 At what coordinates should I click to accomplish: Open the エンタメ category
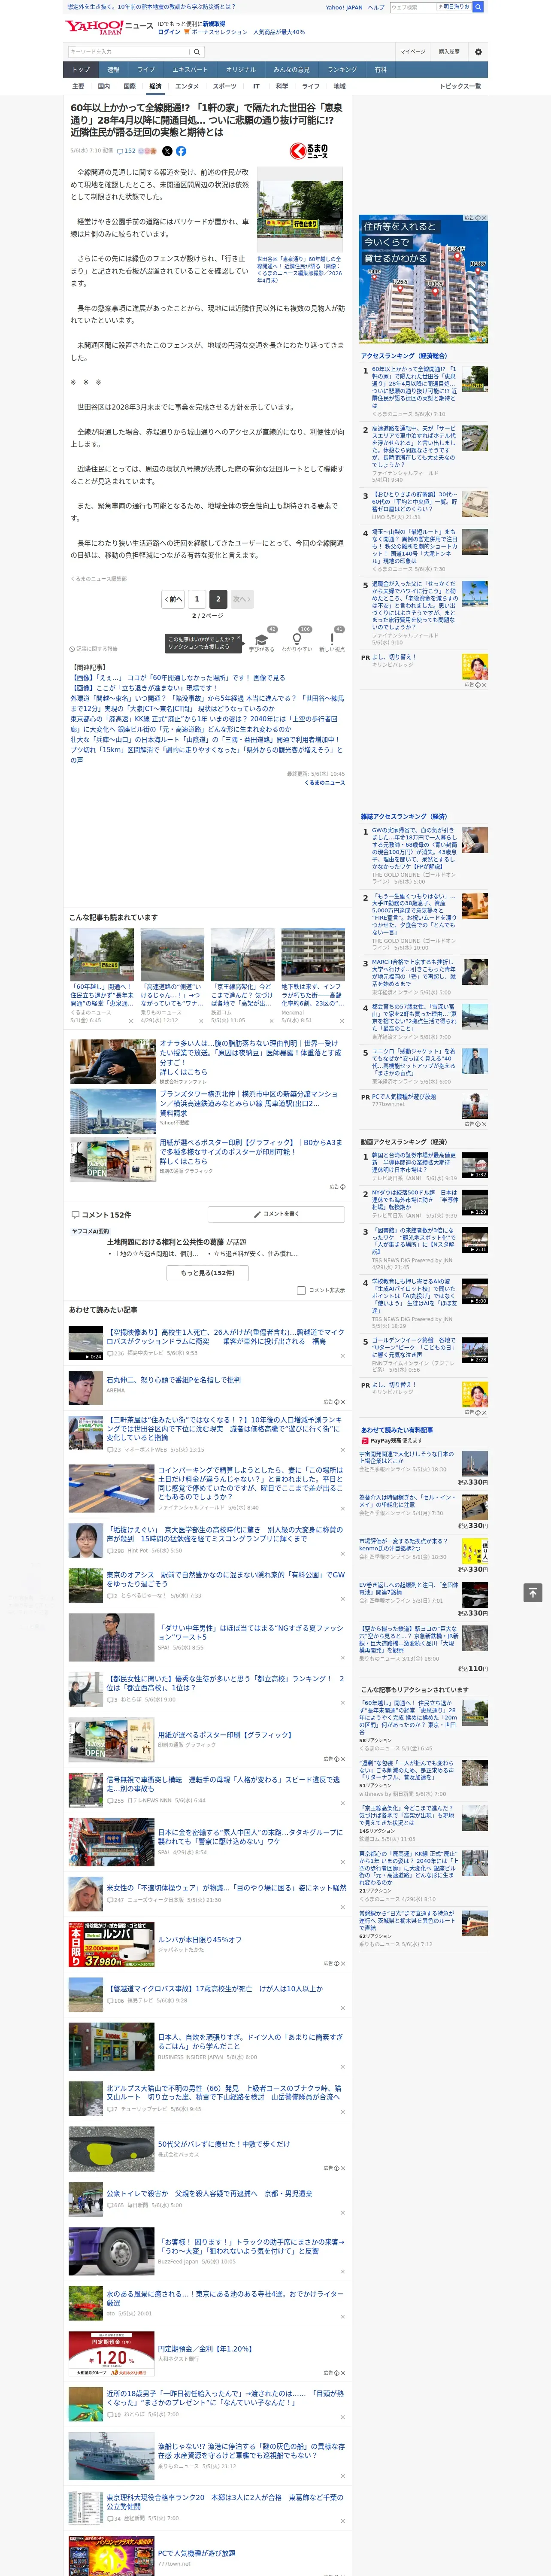click(x=187, y=86)
